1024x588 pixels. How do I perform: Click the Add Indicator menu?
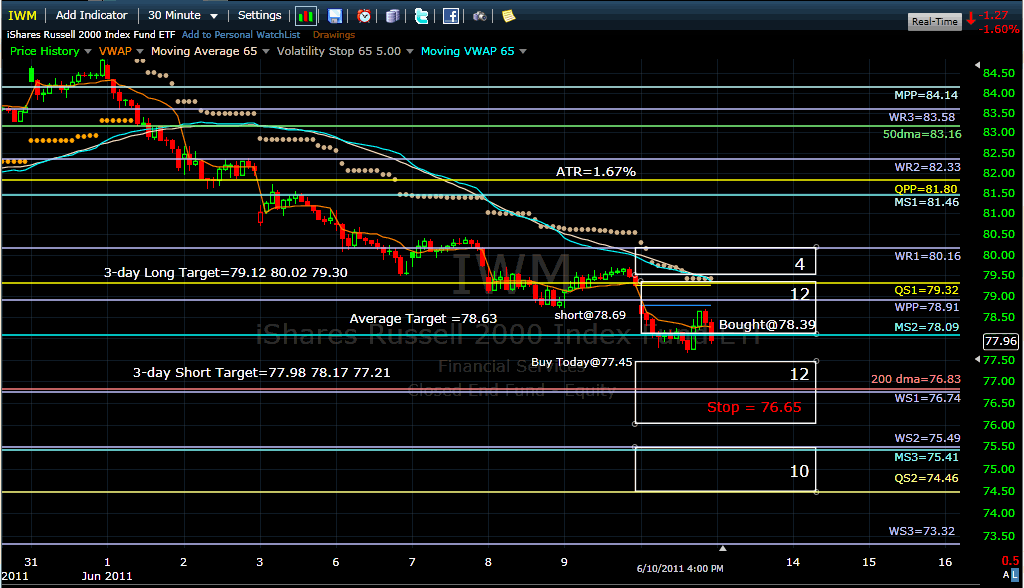coord(91,15)
